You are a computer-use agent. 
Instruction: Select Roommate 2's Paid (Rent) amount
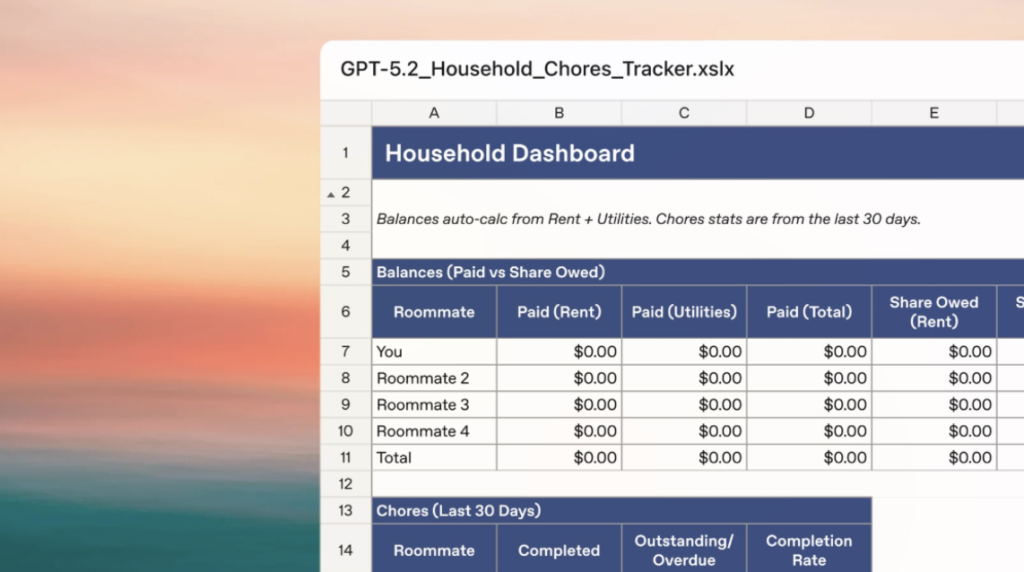pos(559,378)
